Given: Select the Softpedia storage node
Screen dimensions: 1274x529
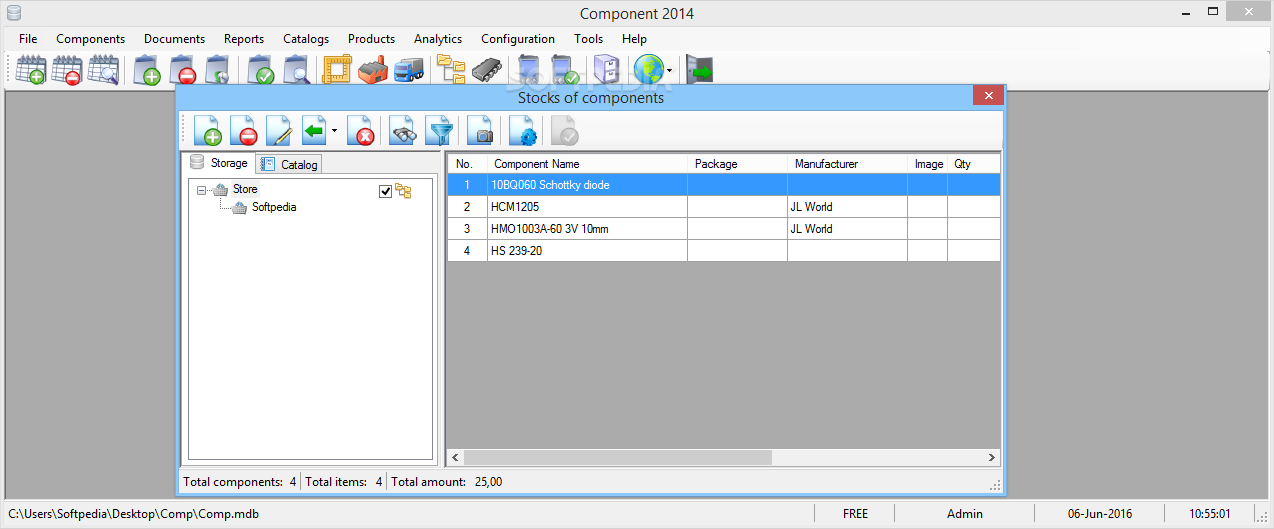Looking at the screenshot, I should pos(274,208).
